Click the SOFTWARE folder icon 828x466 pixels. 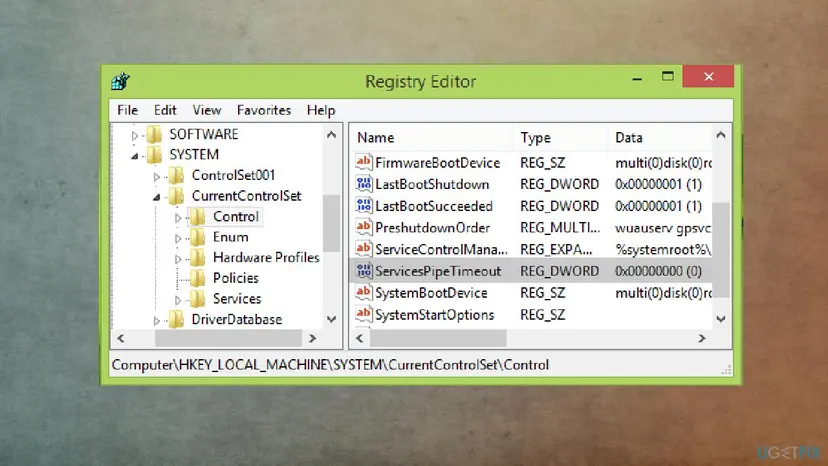click(x=154, y=134)
